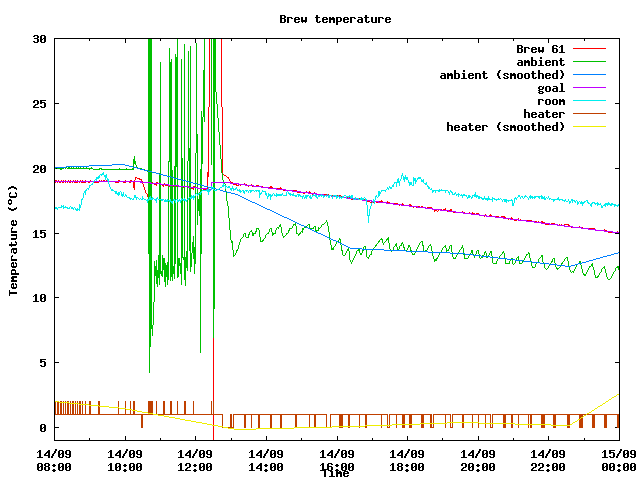This screenshot has height=480, width=640.
Task: Click the purple goal legend line sample
Action: click(x=589, y=87)
